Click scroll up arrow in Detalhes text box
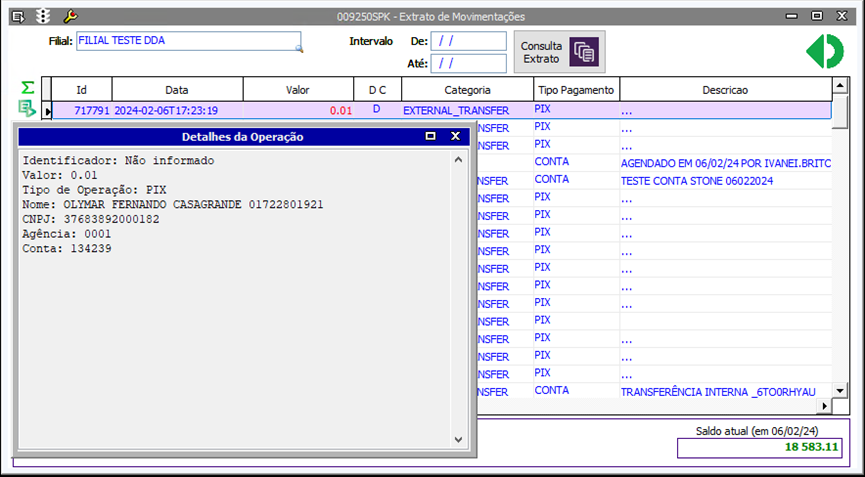Viewport: 865px width, 477px height. click(458, 160)
